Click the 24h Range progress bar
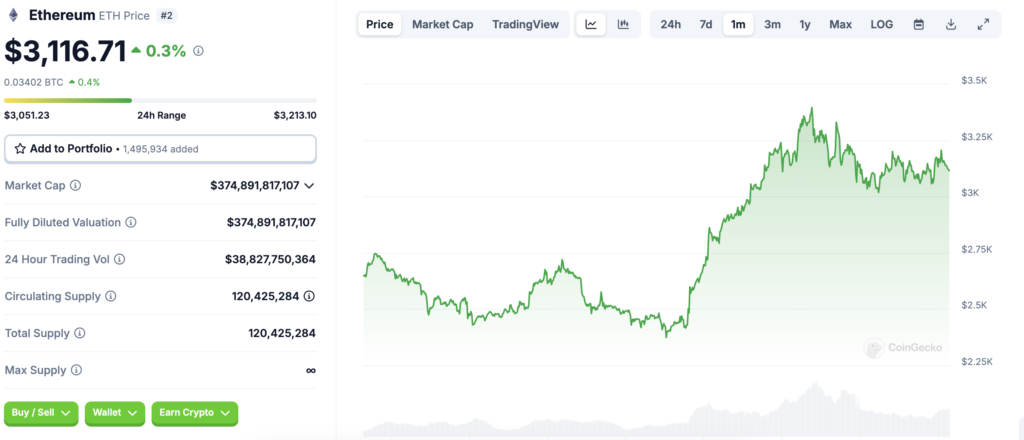The height and width of the screenshot is (440, 1024). pyautogui.click(x=160, y=100)
